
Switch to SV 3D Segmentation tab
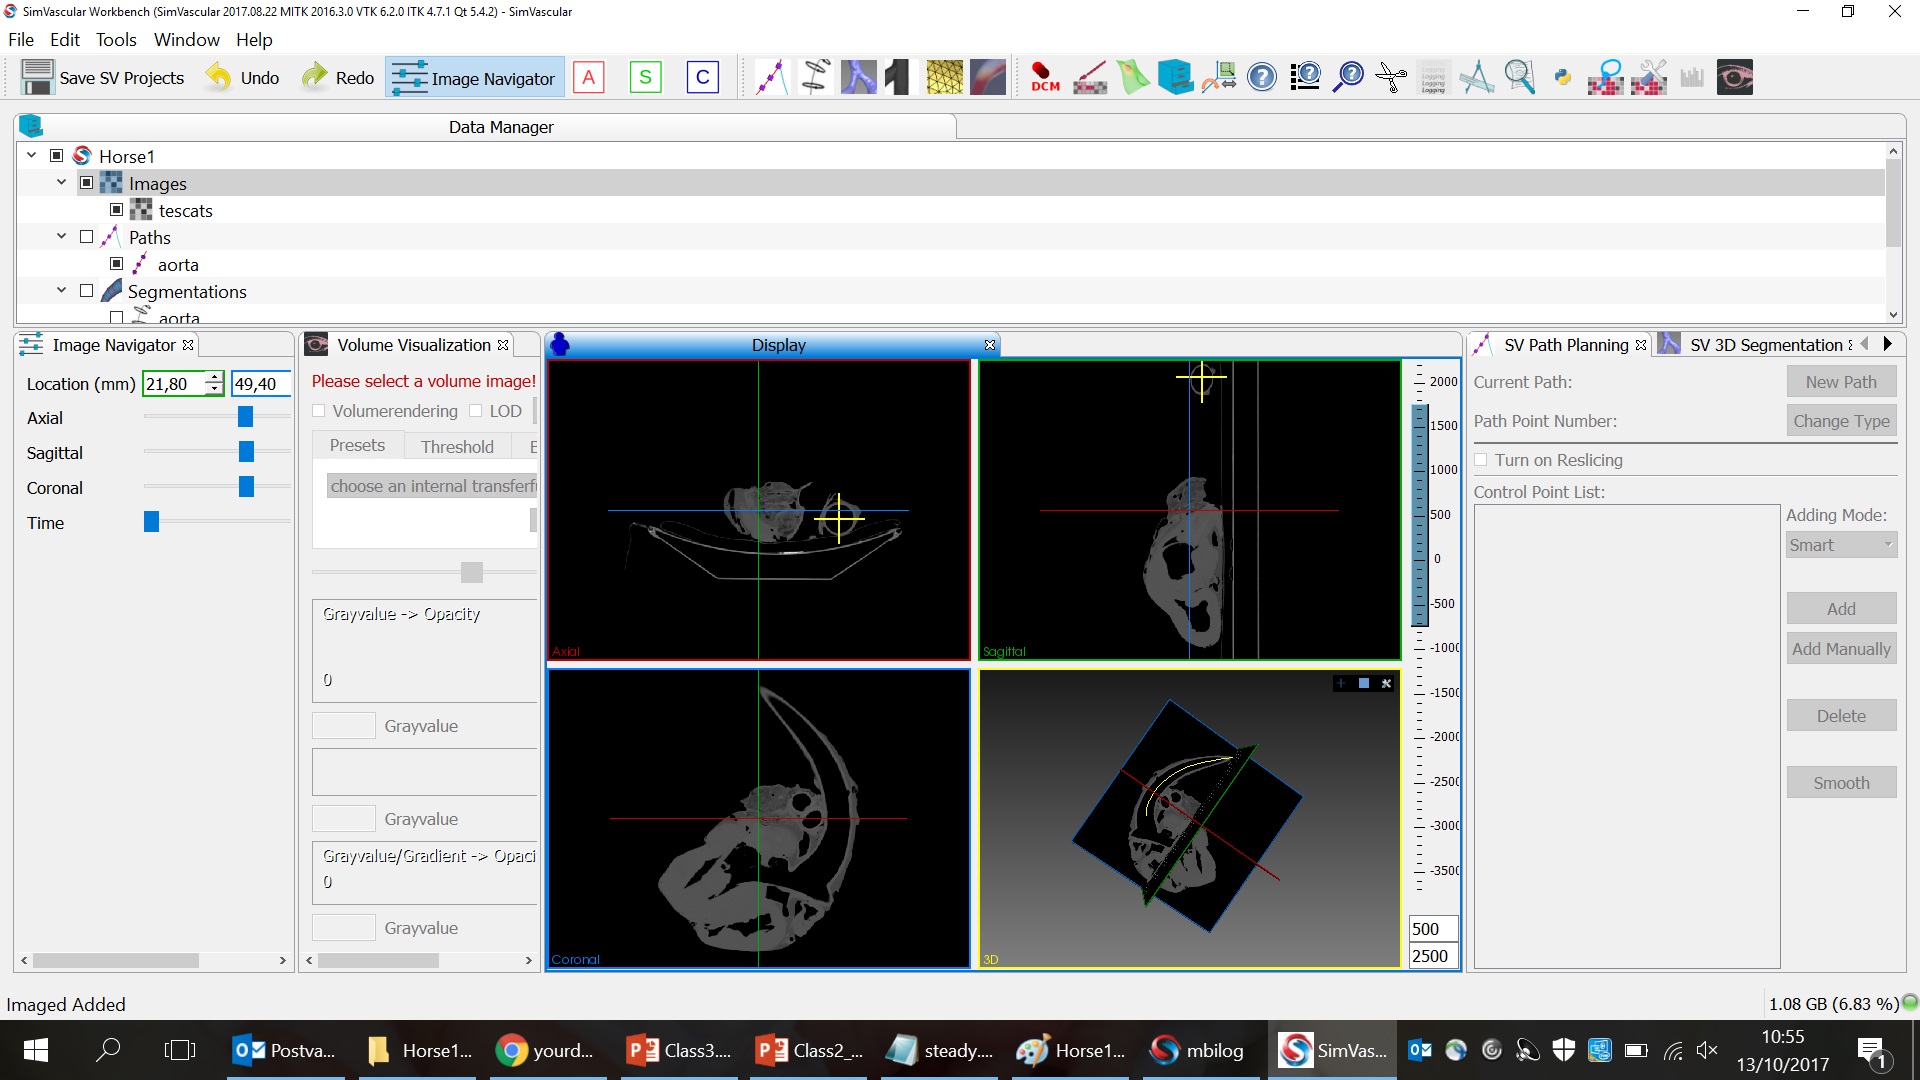(x=1755, y=345)
